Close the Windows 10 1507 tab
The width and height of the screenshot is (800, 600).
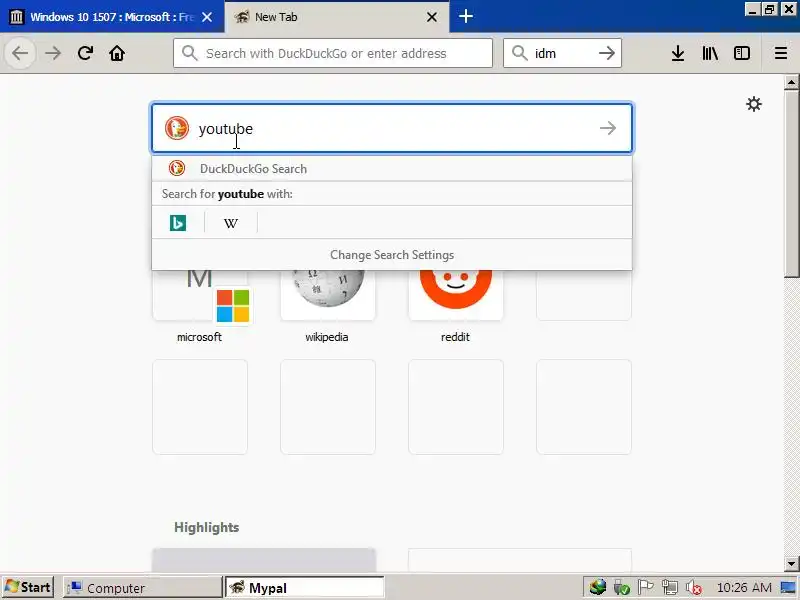pos(207,17)
